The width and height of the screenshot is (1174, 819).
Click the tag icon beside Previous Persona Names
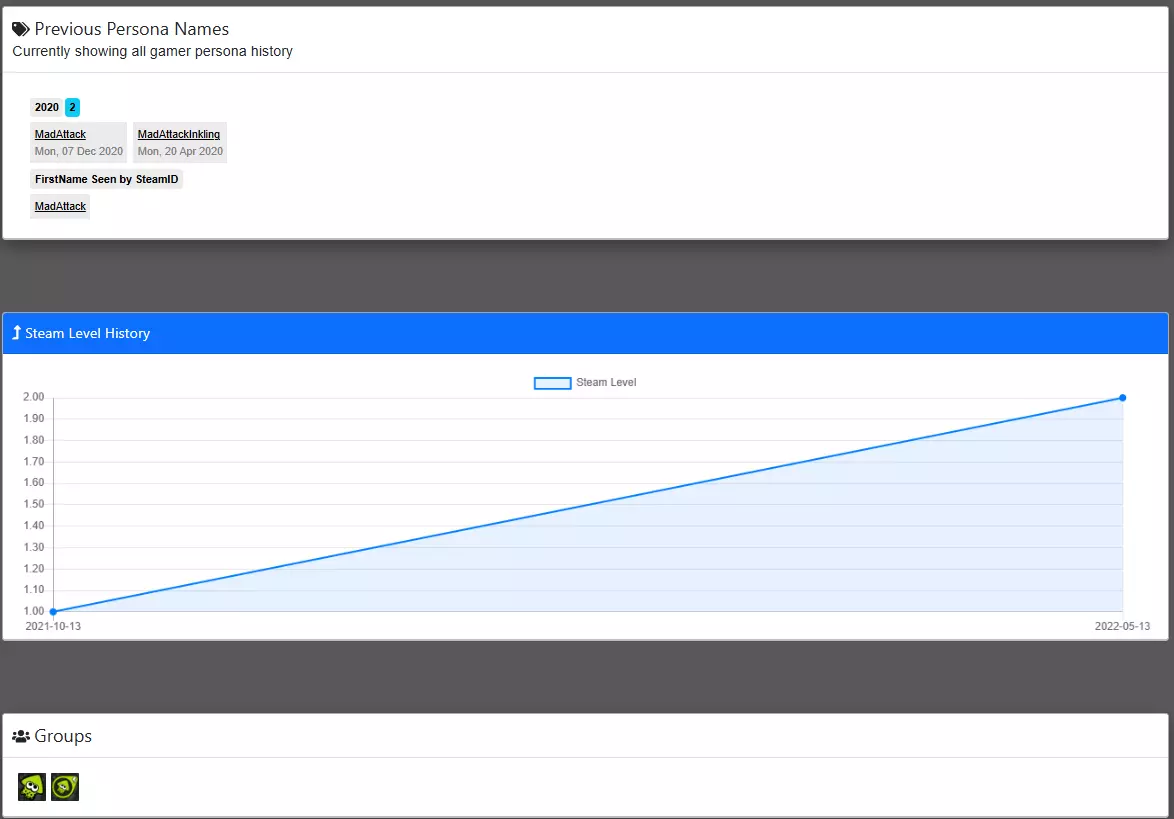pos(21,29)
